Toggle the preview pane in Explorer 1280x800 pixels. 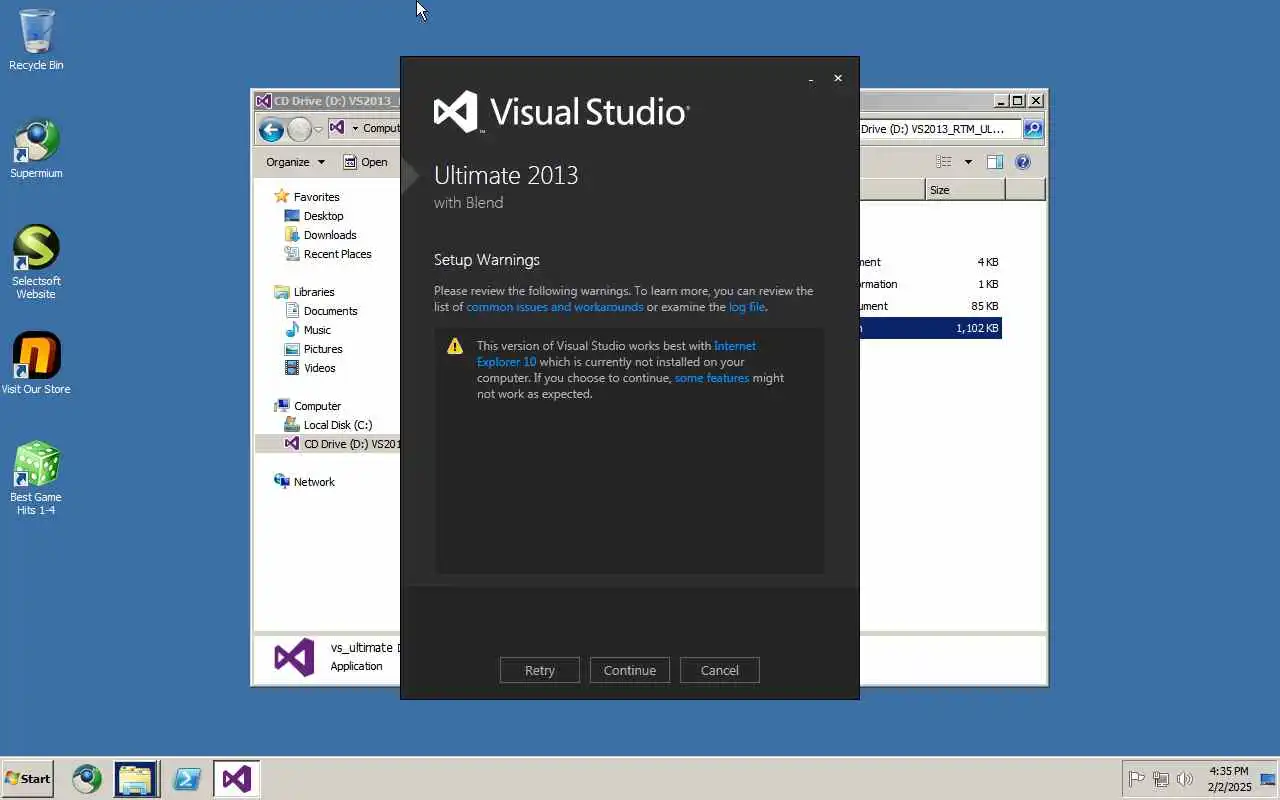coord(995,162)
